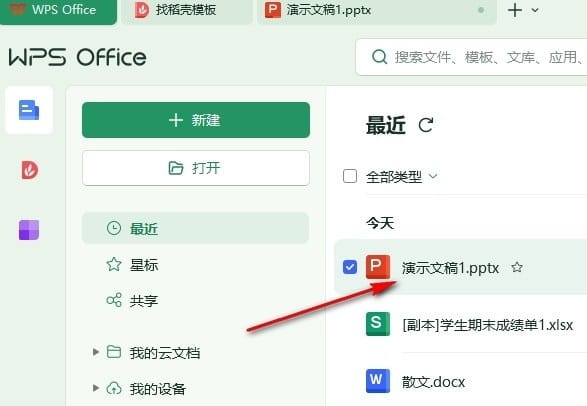Open the documents icon in left sidebar
587x406 pixels.
click(29, 110)
